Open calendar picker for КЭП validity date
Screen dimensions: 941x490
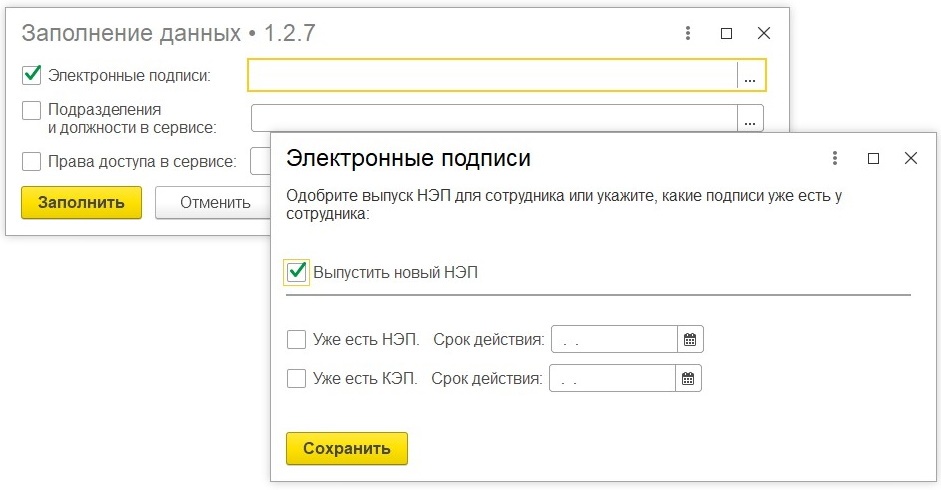click(688, 378)
